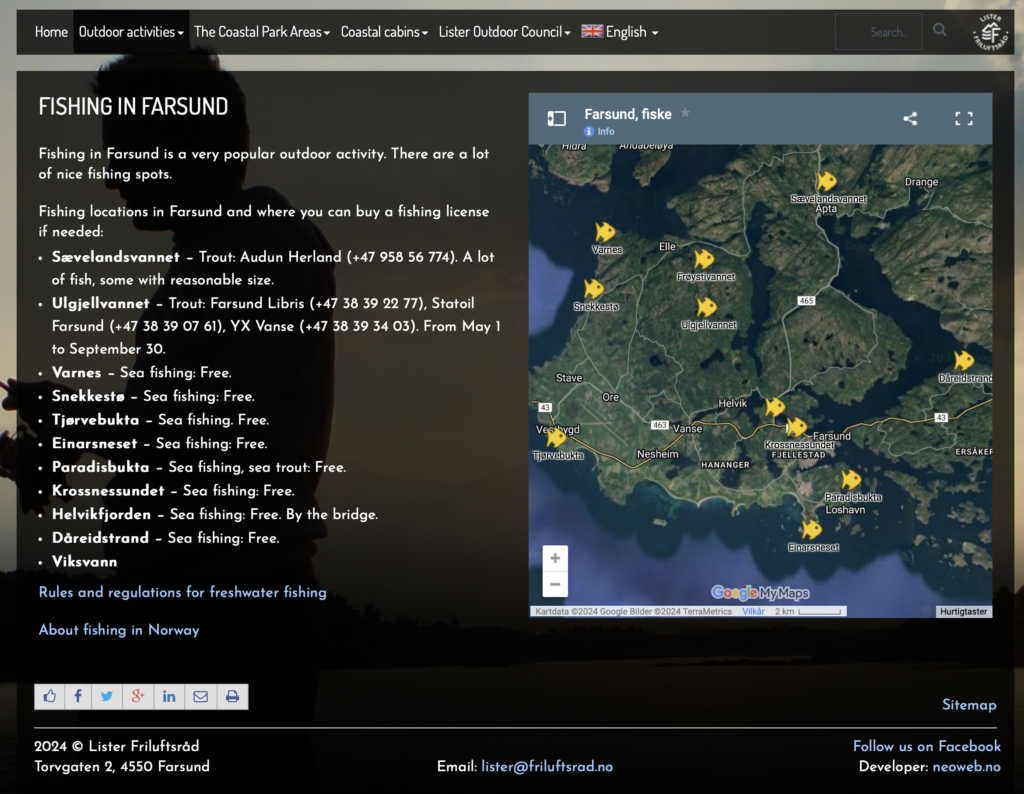Select the Ulgjellvannet list entry

pos(276,326)
